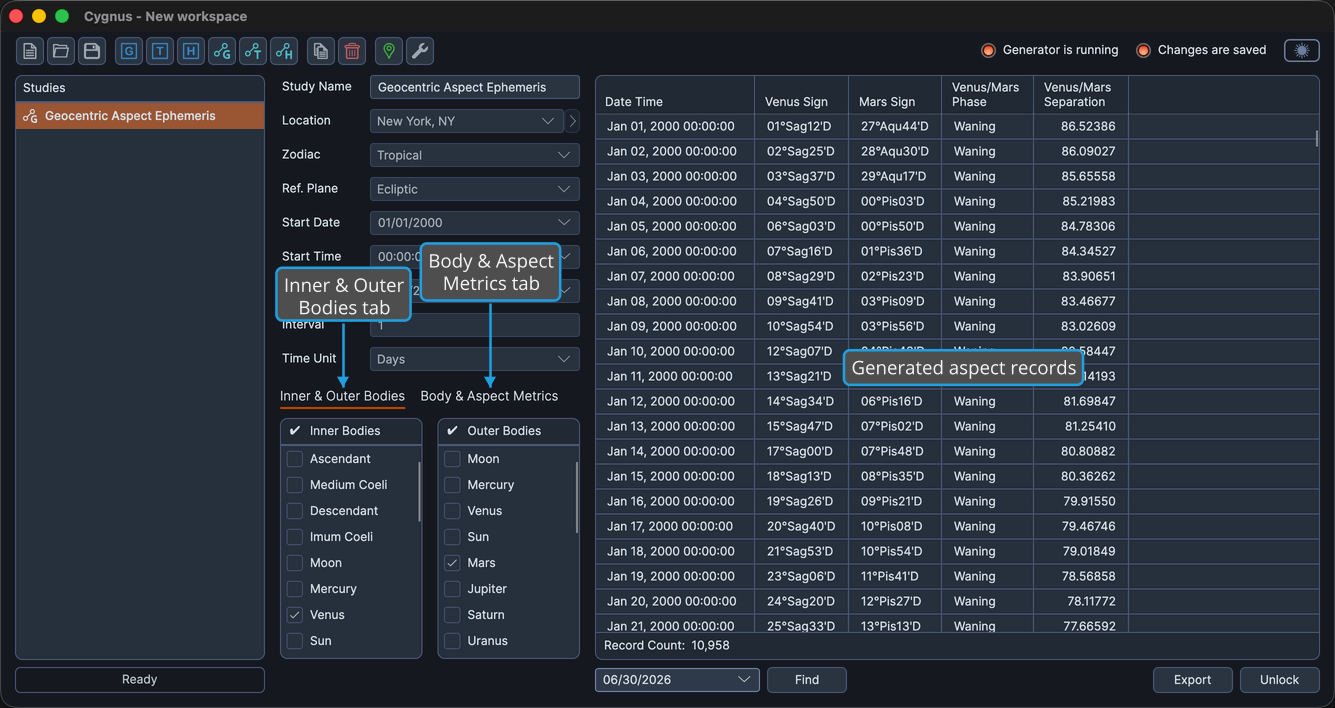Click the Unlock button

click(x=1279, y=680)
